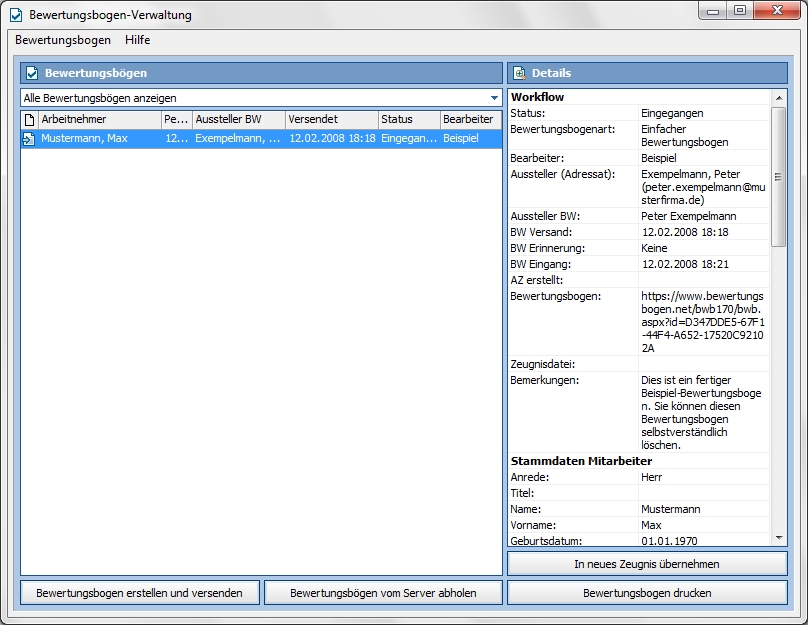
Task: Sort by the 'Pe...' column header
Action: [177, 120]
